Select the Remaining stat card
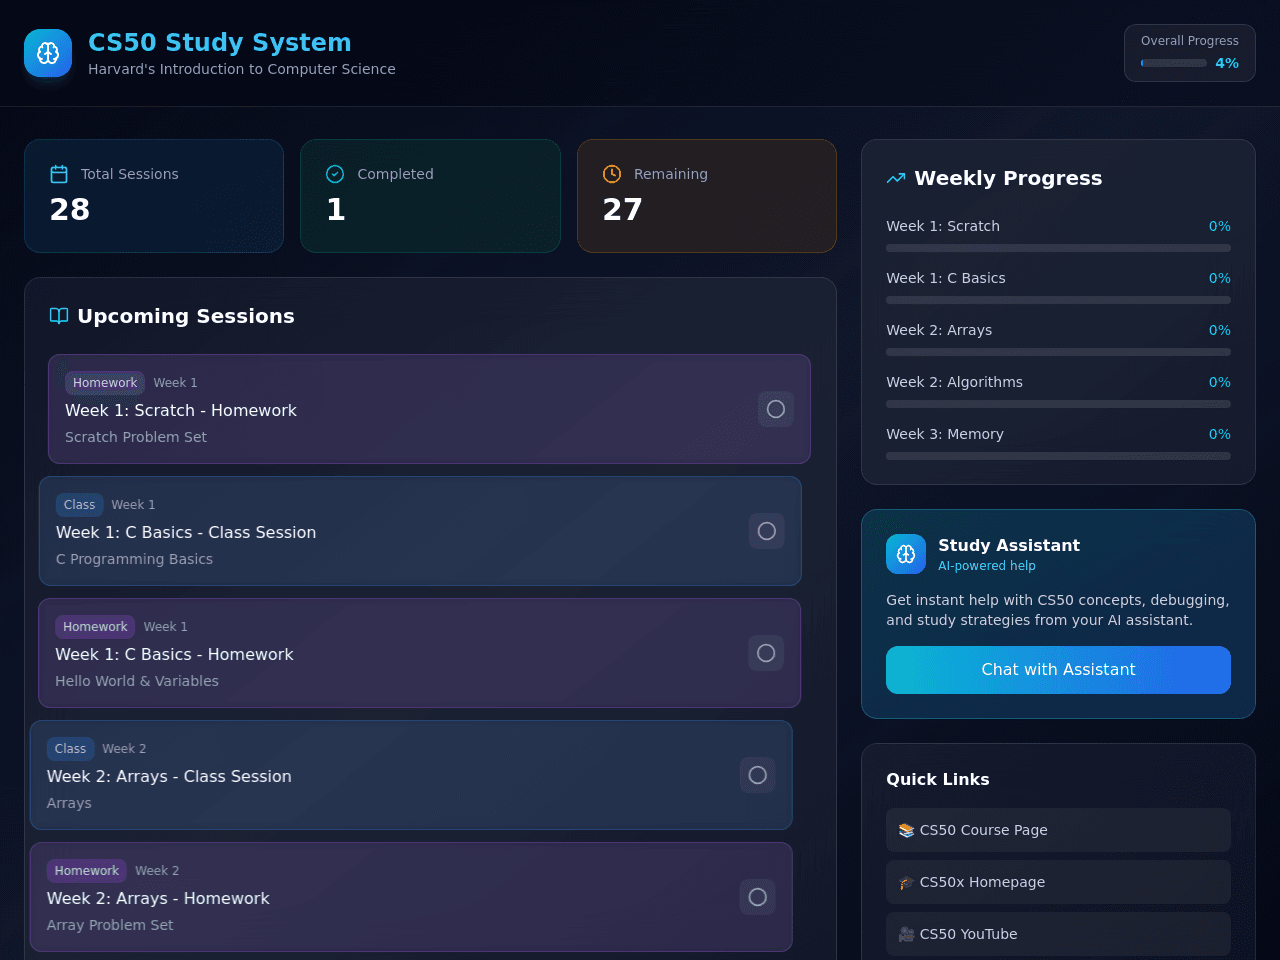This screenshot has width=1280, height=960. (x=707, y=196)
